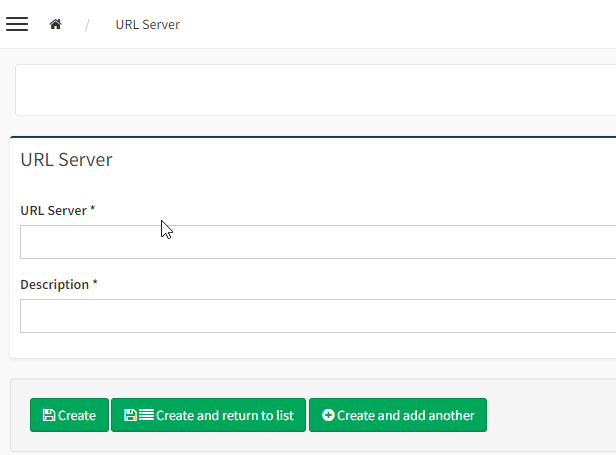
Task: Focus the URL Server text field
Action: [x=318, y=242]
